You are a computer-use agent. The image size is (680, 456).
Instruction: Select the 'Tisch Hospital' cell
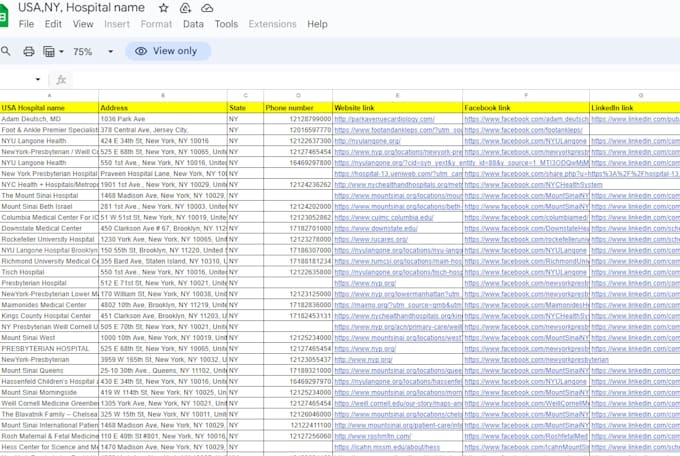(49, 272)
